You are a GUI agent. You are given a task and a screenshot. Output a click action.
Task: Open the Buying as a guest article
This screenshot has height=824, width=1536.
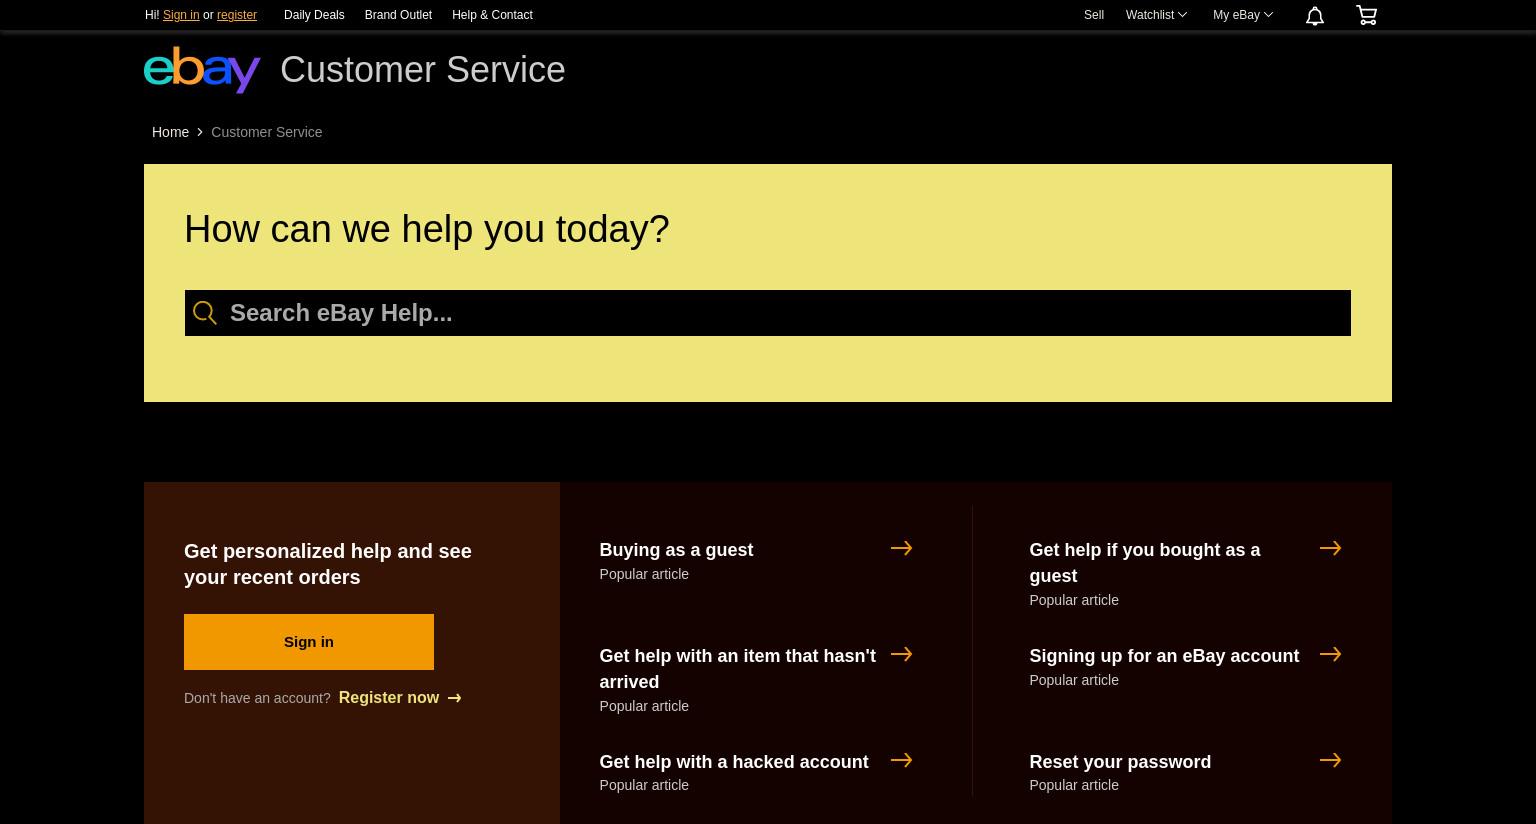(676, 550)
